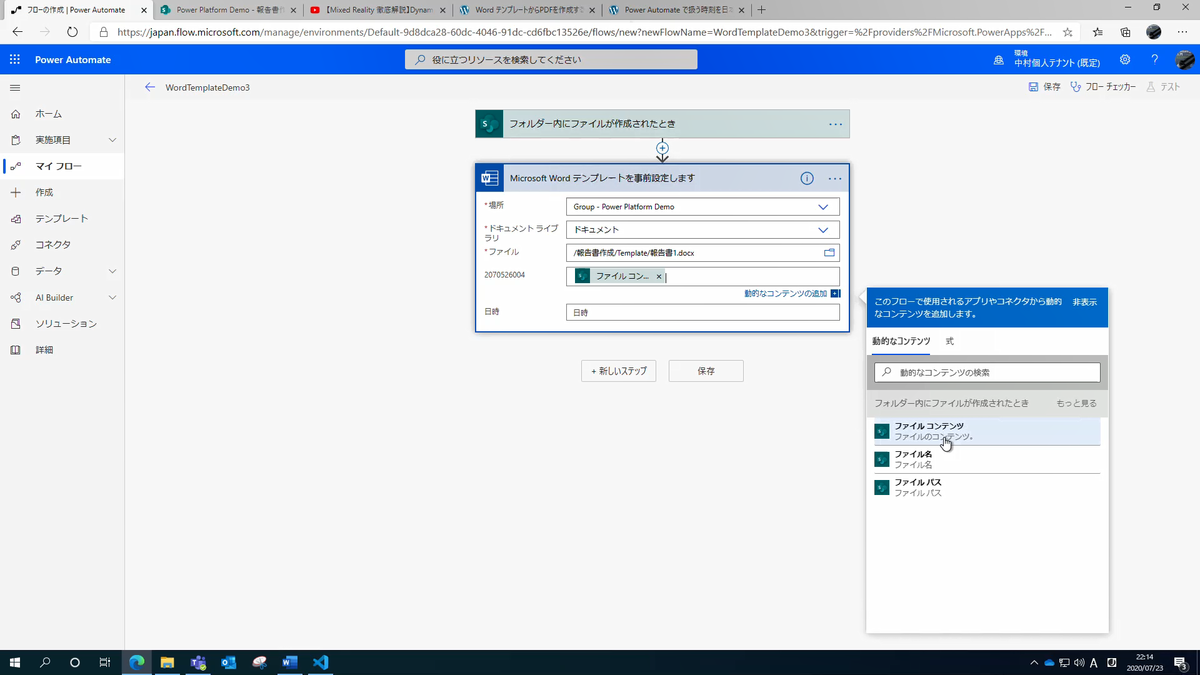
Task: Open the trigger card ellipsis menu
Action: [836, 124]
